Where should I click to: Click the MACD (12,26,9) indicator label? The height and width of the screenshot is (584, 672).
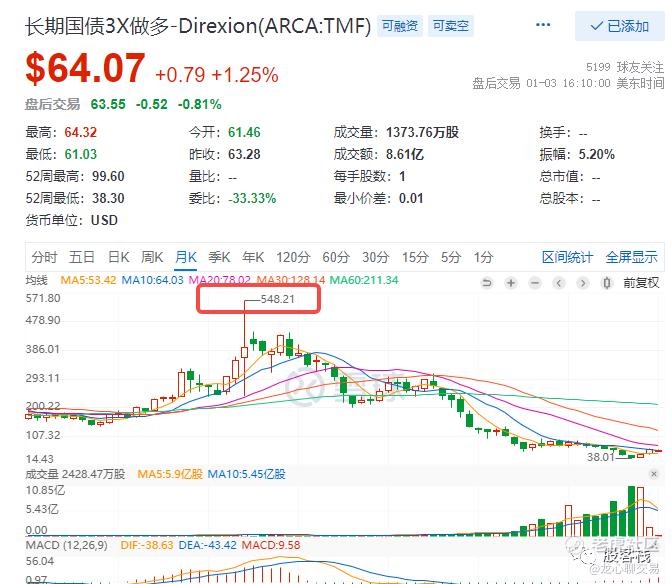point(66,545)
